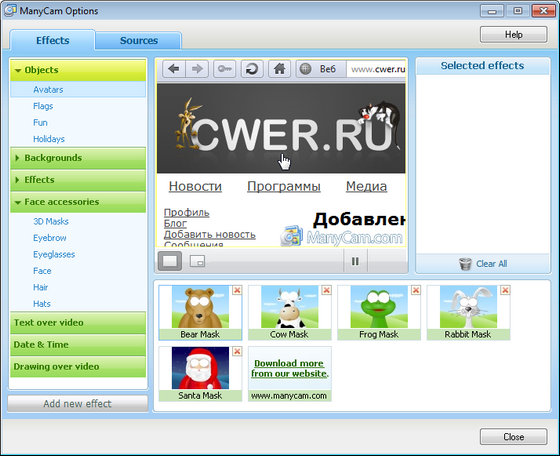This screenshot has height=456, width=560.
Task: Remove the Frog Mask via red X
Action: click(416, 290)
